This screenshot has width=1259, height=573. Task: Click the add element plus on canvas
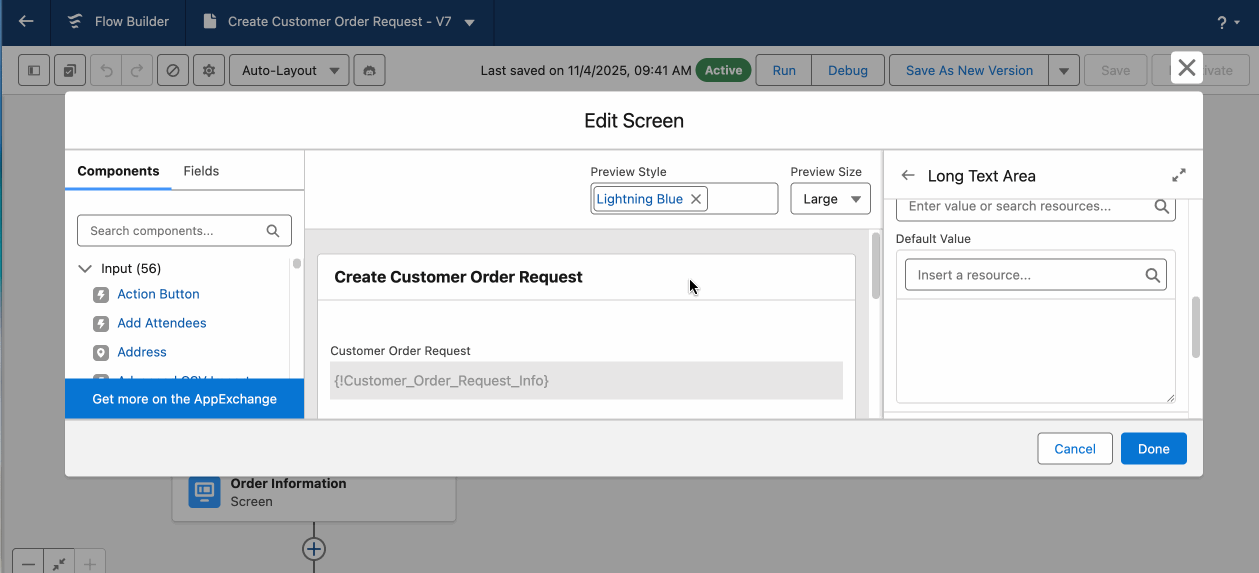(x=314, y=549)
